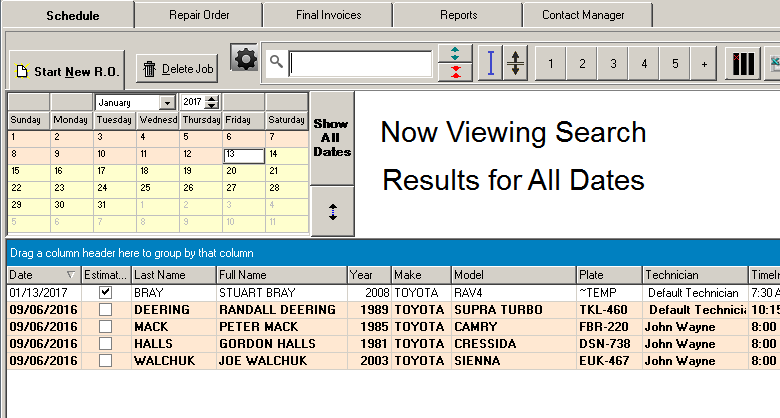The height and width of the screenshot is (418, 780).
Task: Tick the Estimate checkbox for WALCHUK
Action: [106, 361]
